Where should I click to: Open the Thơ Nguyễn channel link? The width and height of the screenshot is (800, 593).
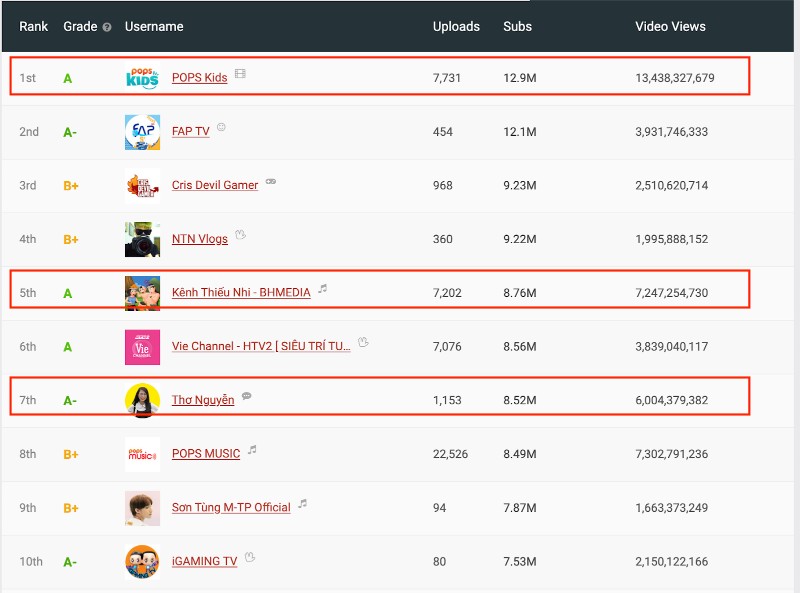203,400
